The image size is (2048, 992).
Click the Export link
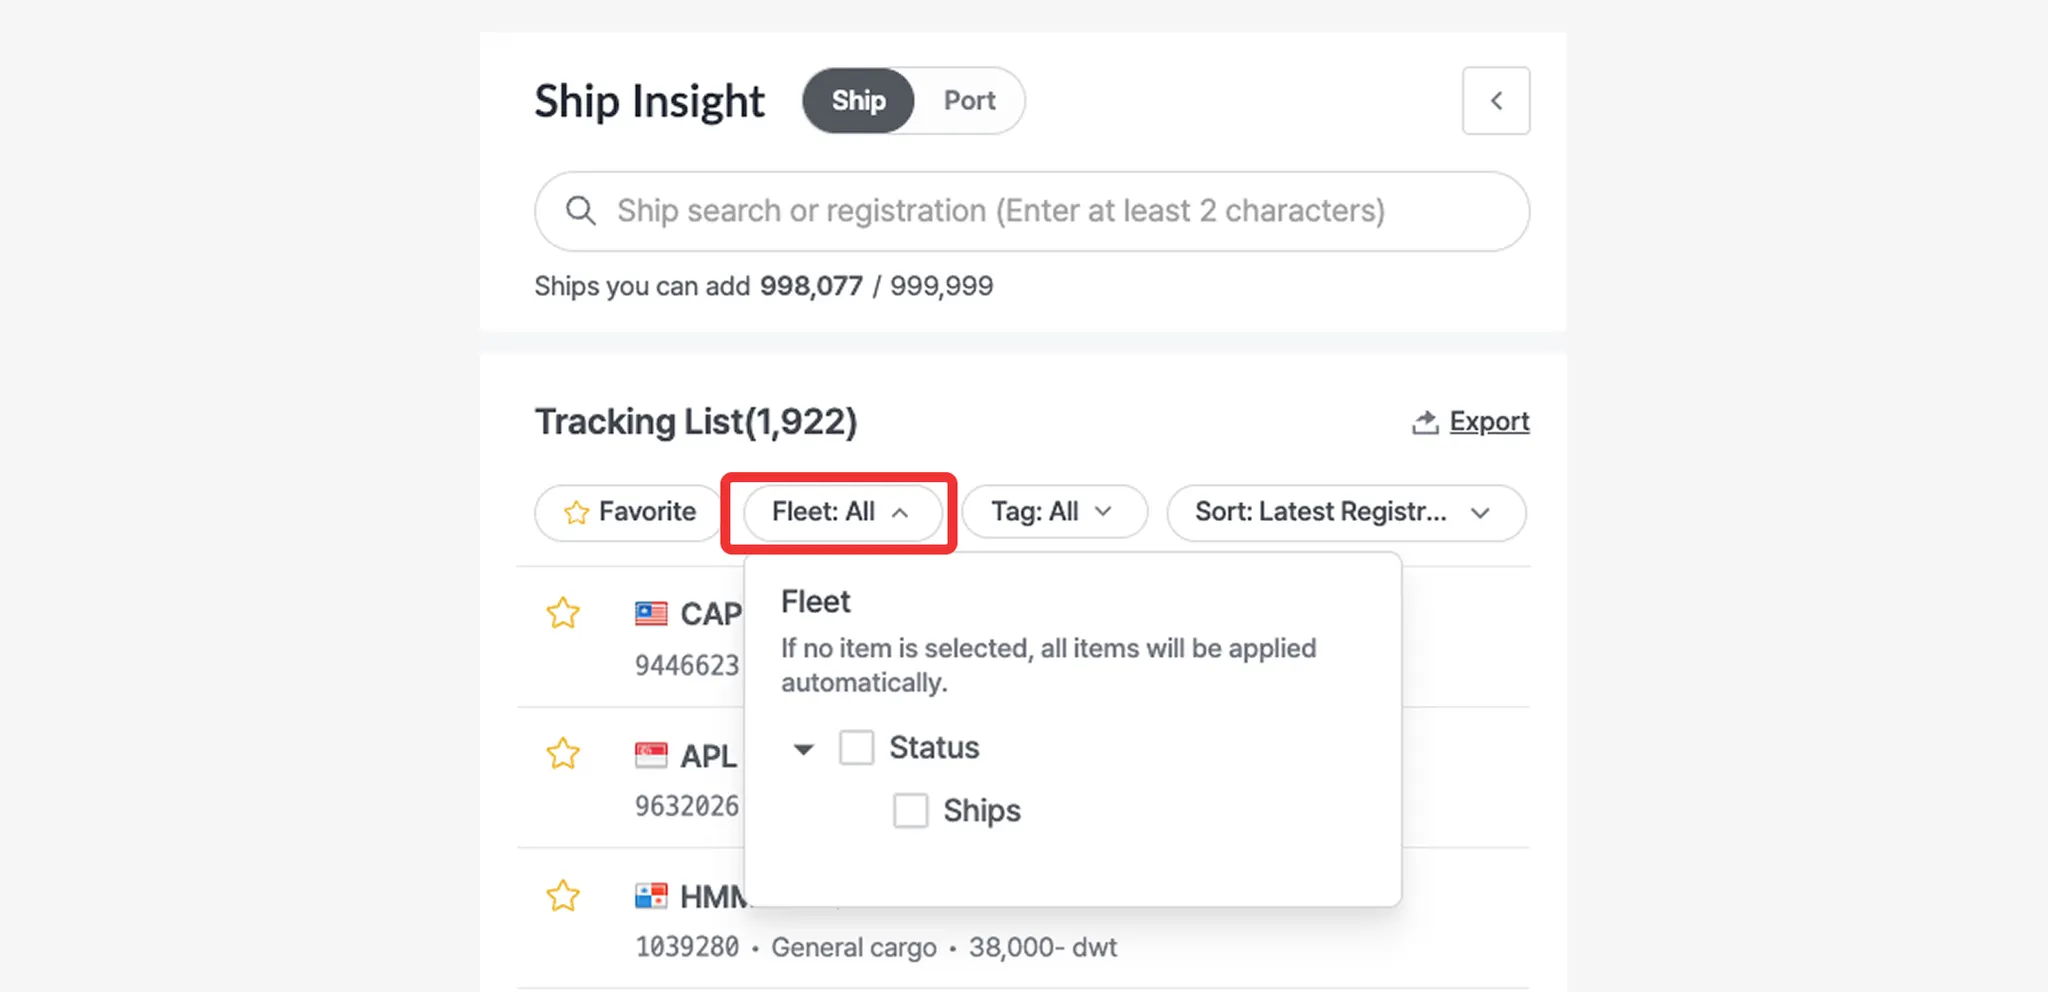[x=1488, y=422]
